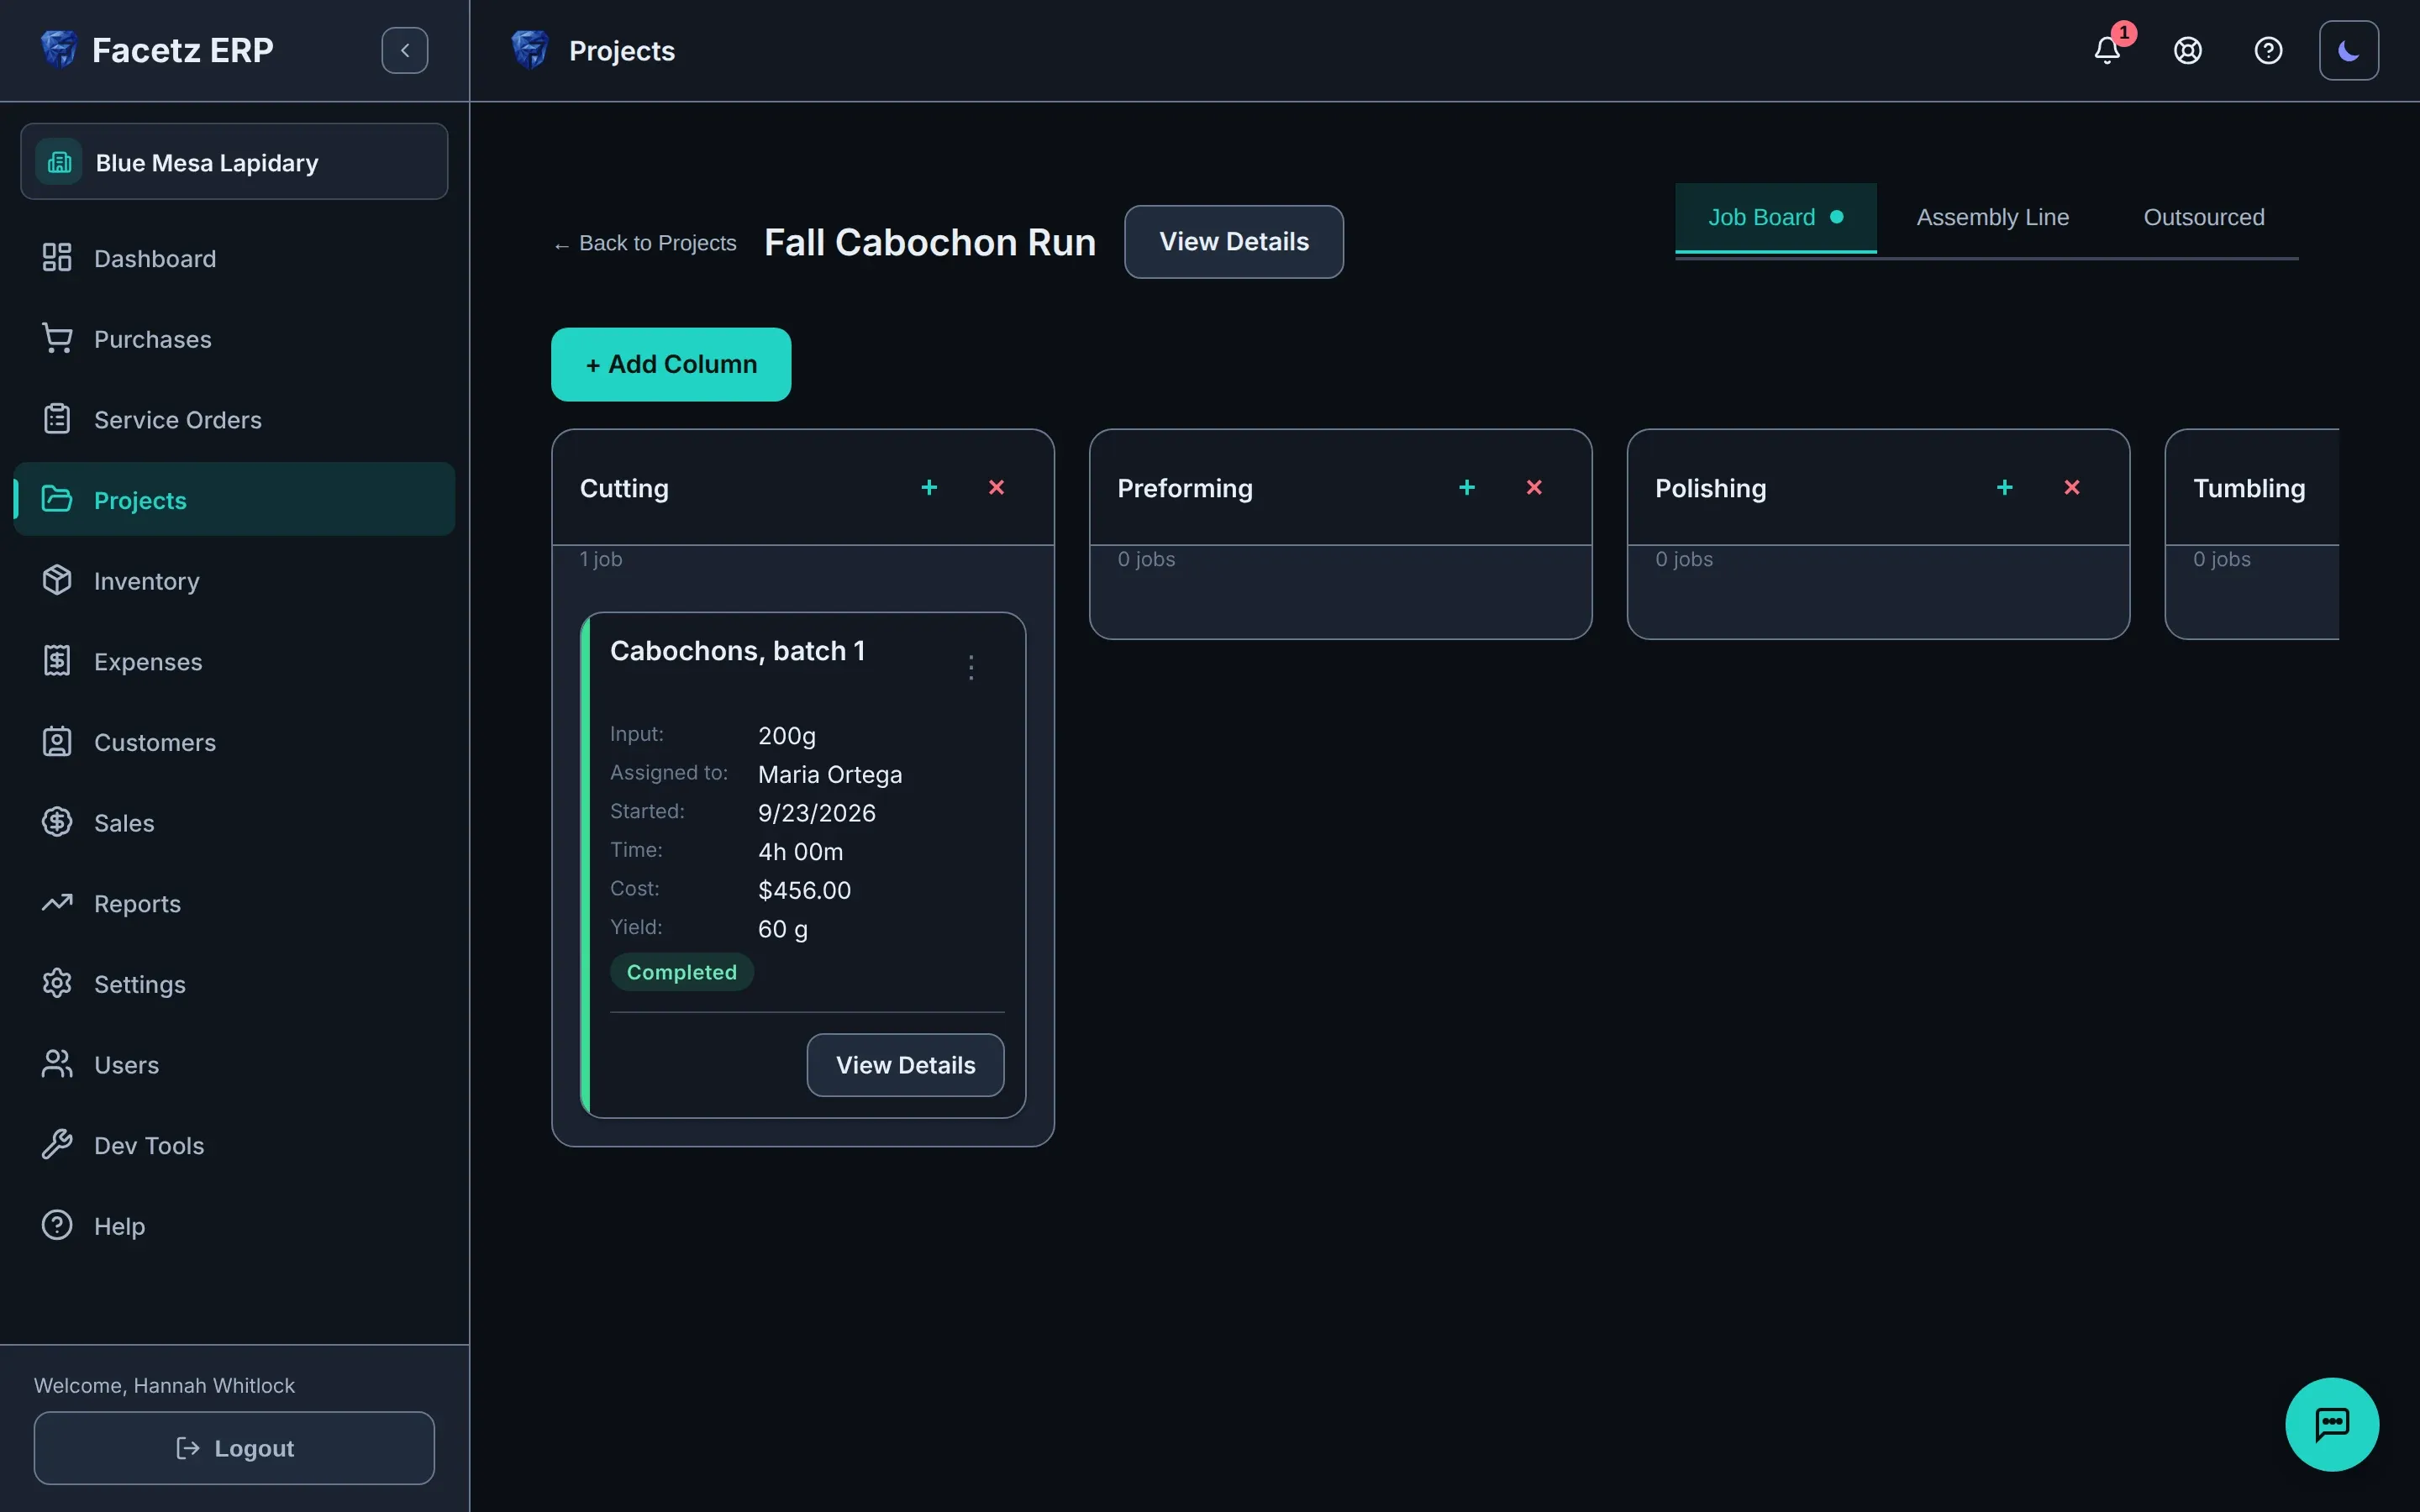This screenshot has width=2420, height=1512.
Task: Open Users in the sidebar
Action: point(234,1064)
